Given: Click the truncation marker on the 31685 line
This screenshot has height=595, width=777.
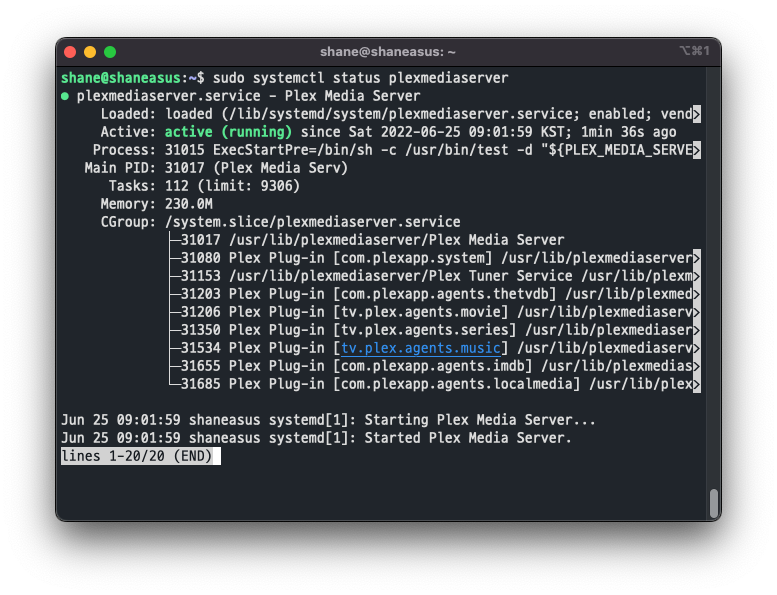Looking at the screenshot, I should (697, 384).
